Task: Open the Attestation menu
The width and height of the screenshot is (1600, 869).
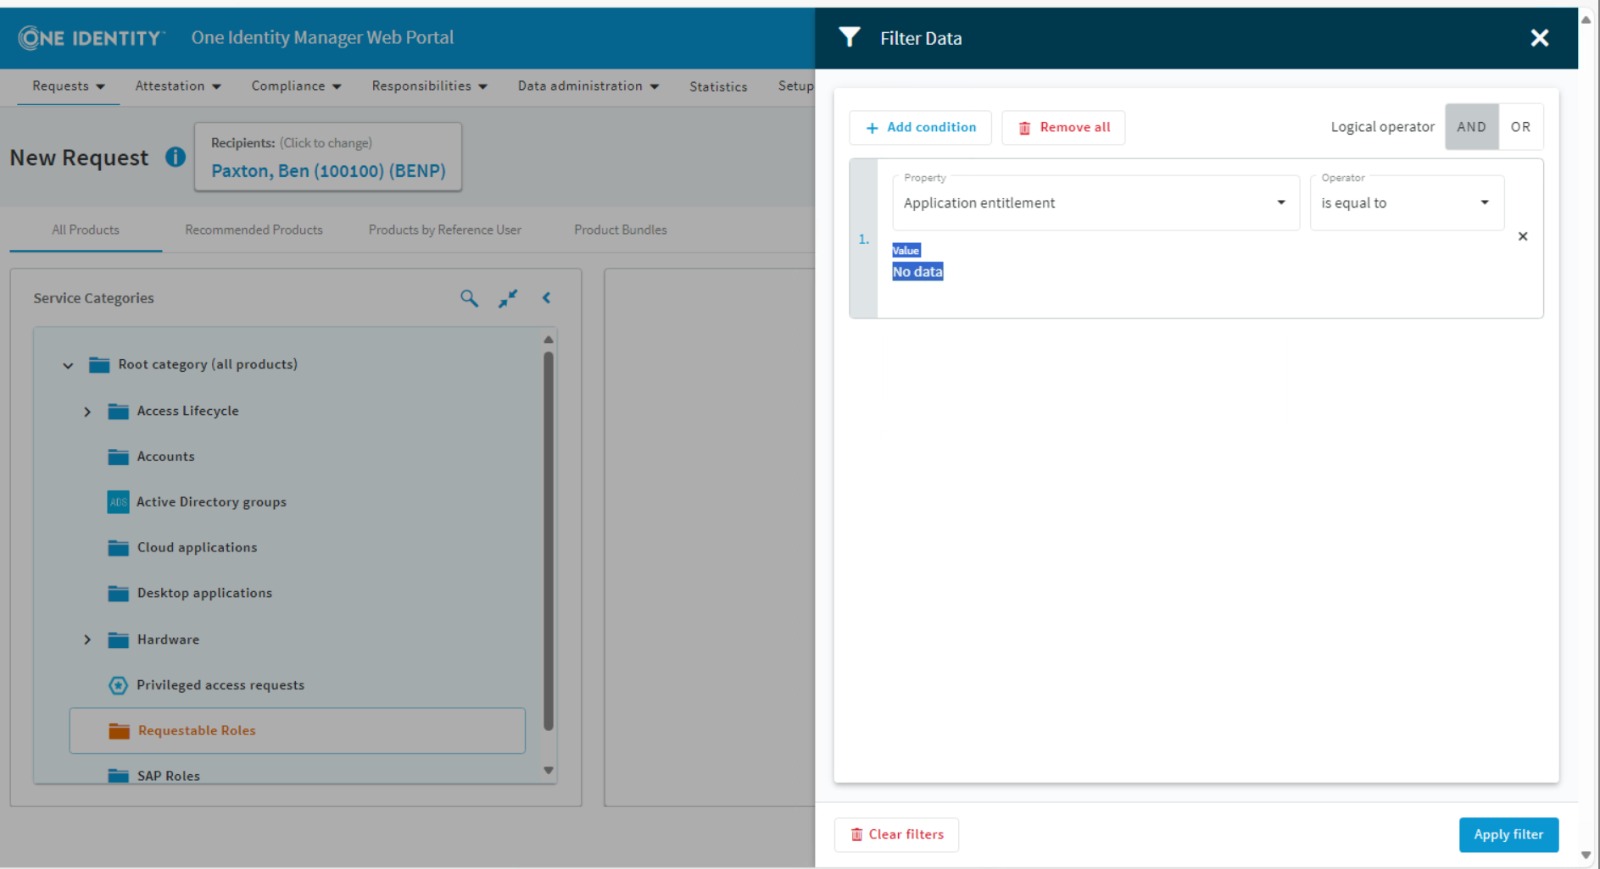Action: coord(178,86)
